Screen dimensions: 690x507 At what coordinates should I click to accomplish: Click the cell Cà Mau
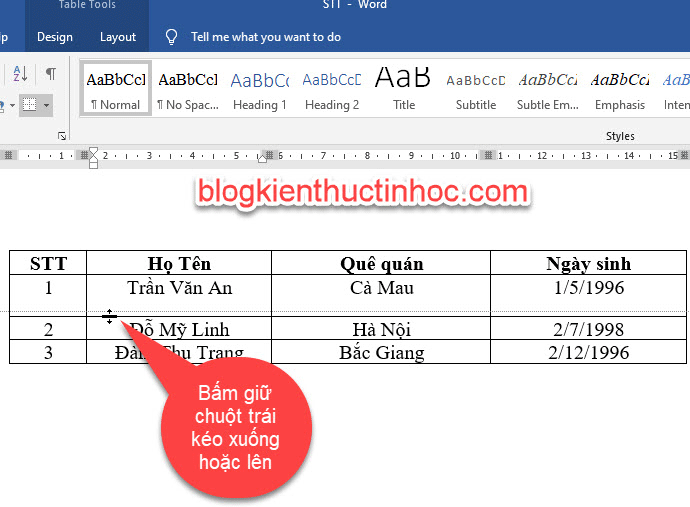[381, 293]
